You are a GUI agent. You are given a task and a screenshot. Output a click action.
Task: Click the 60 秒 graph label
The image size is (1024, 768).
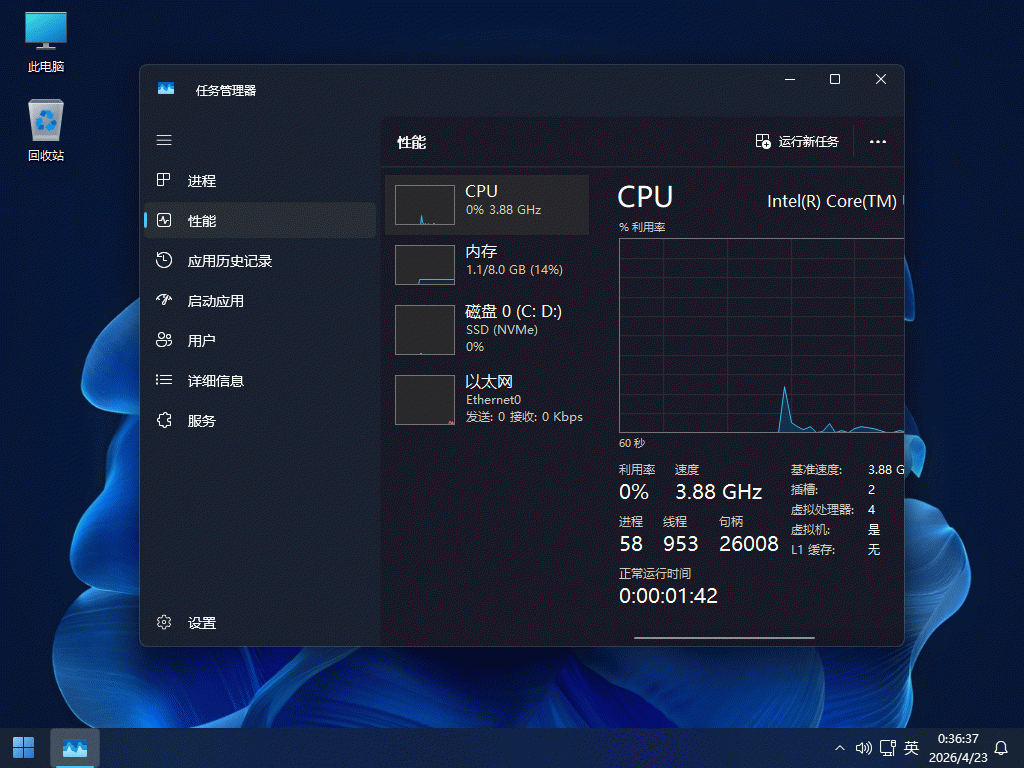click(632, 443)
